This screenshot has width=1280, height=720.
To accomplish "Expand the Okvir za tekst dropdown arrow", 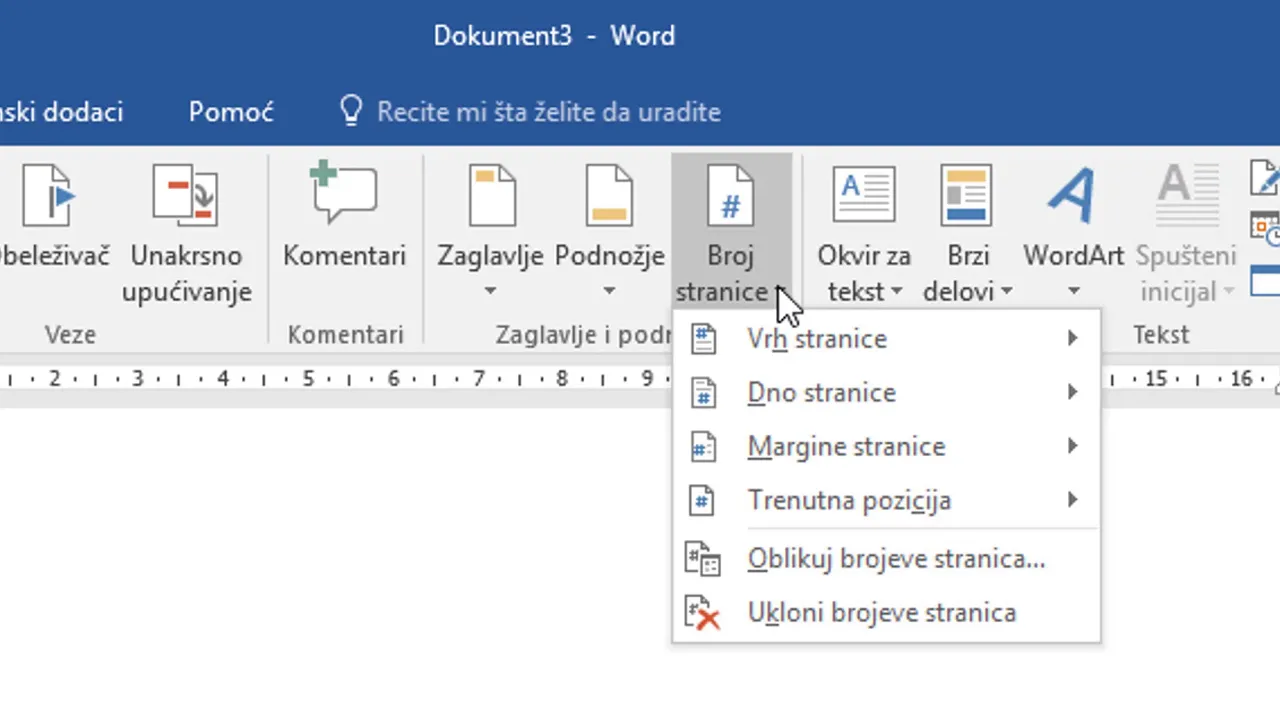I will point(897,292).
